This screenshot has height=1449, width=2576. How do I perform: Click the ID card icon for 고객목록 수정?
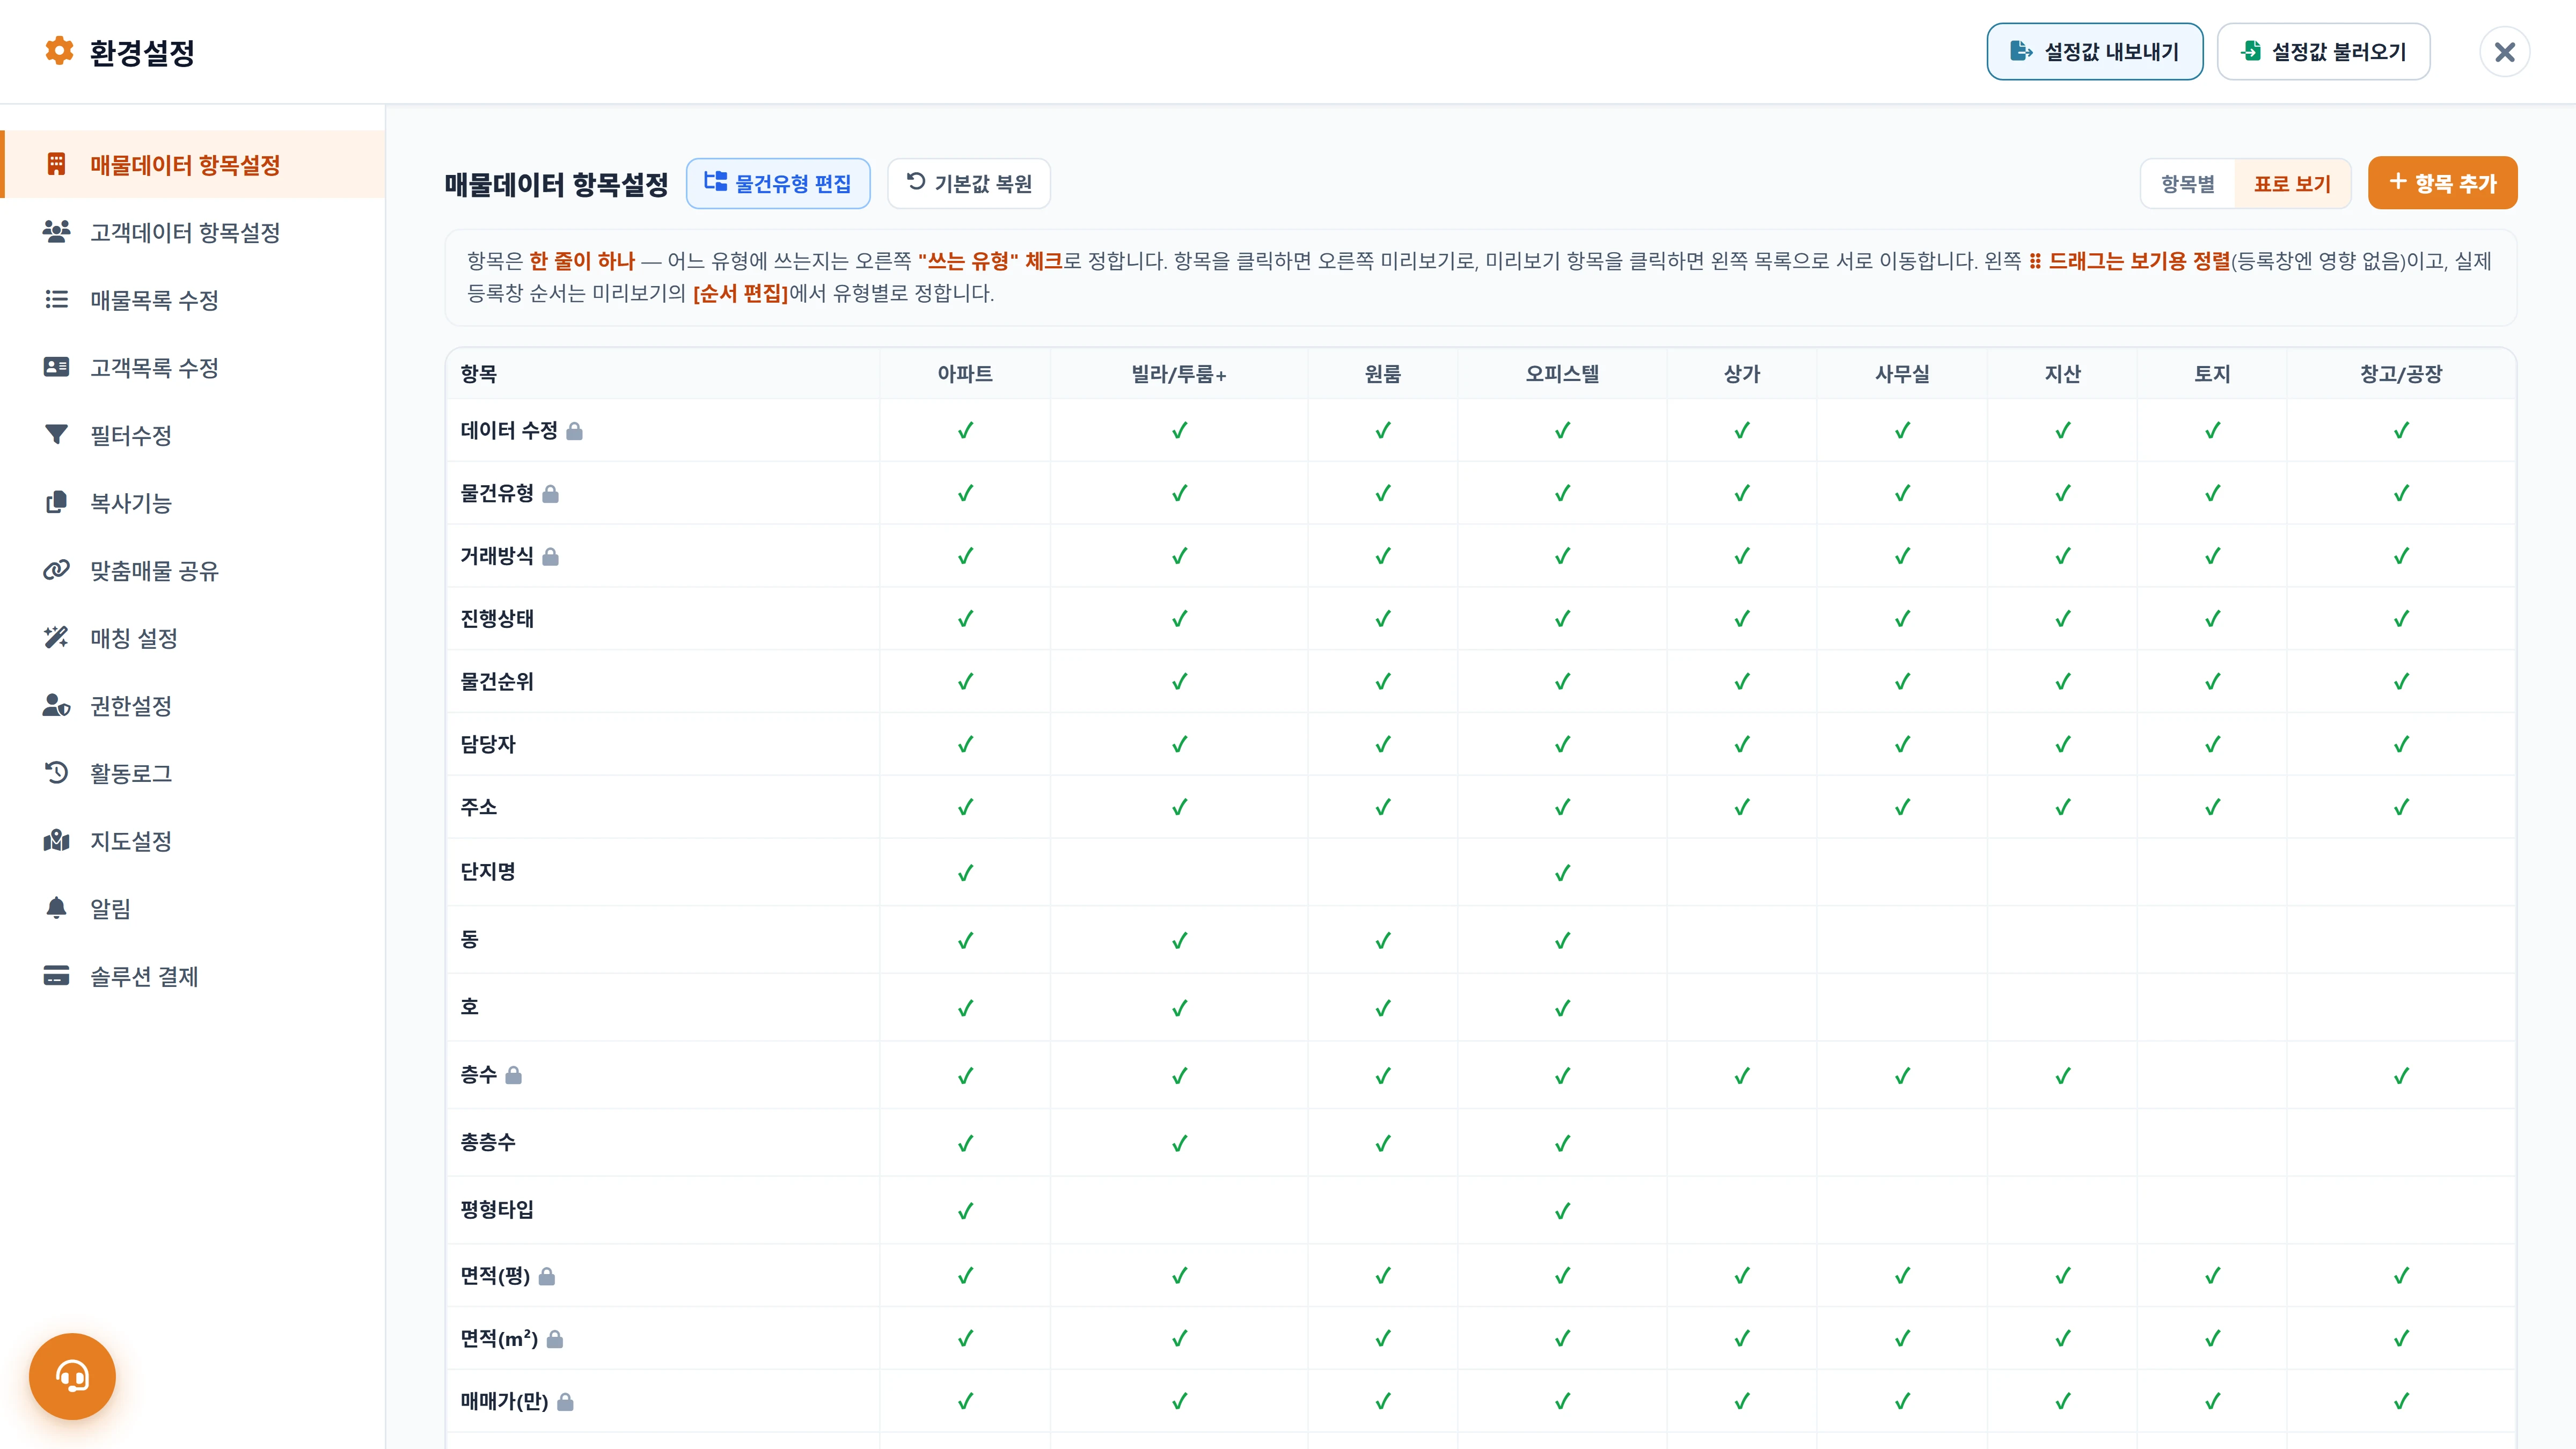tap(56, 367)
